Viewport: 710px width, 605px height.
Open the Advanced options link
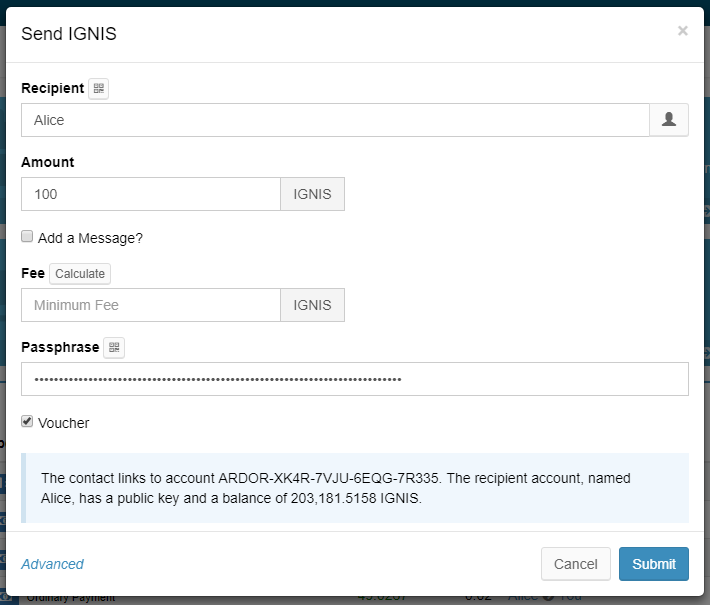52,564
